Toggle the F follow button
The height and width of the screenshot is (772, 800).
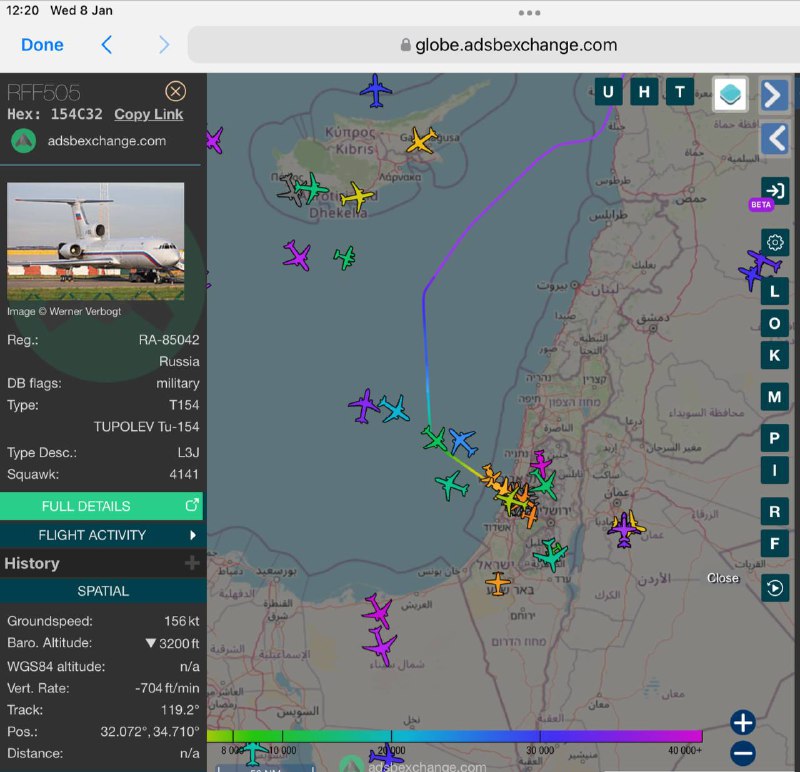pyautogui.click(x=774, y=543)
